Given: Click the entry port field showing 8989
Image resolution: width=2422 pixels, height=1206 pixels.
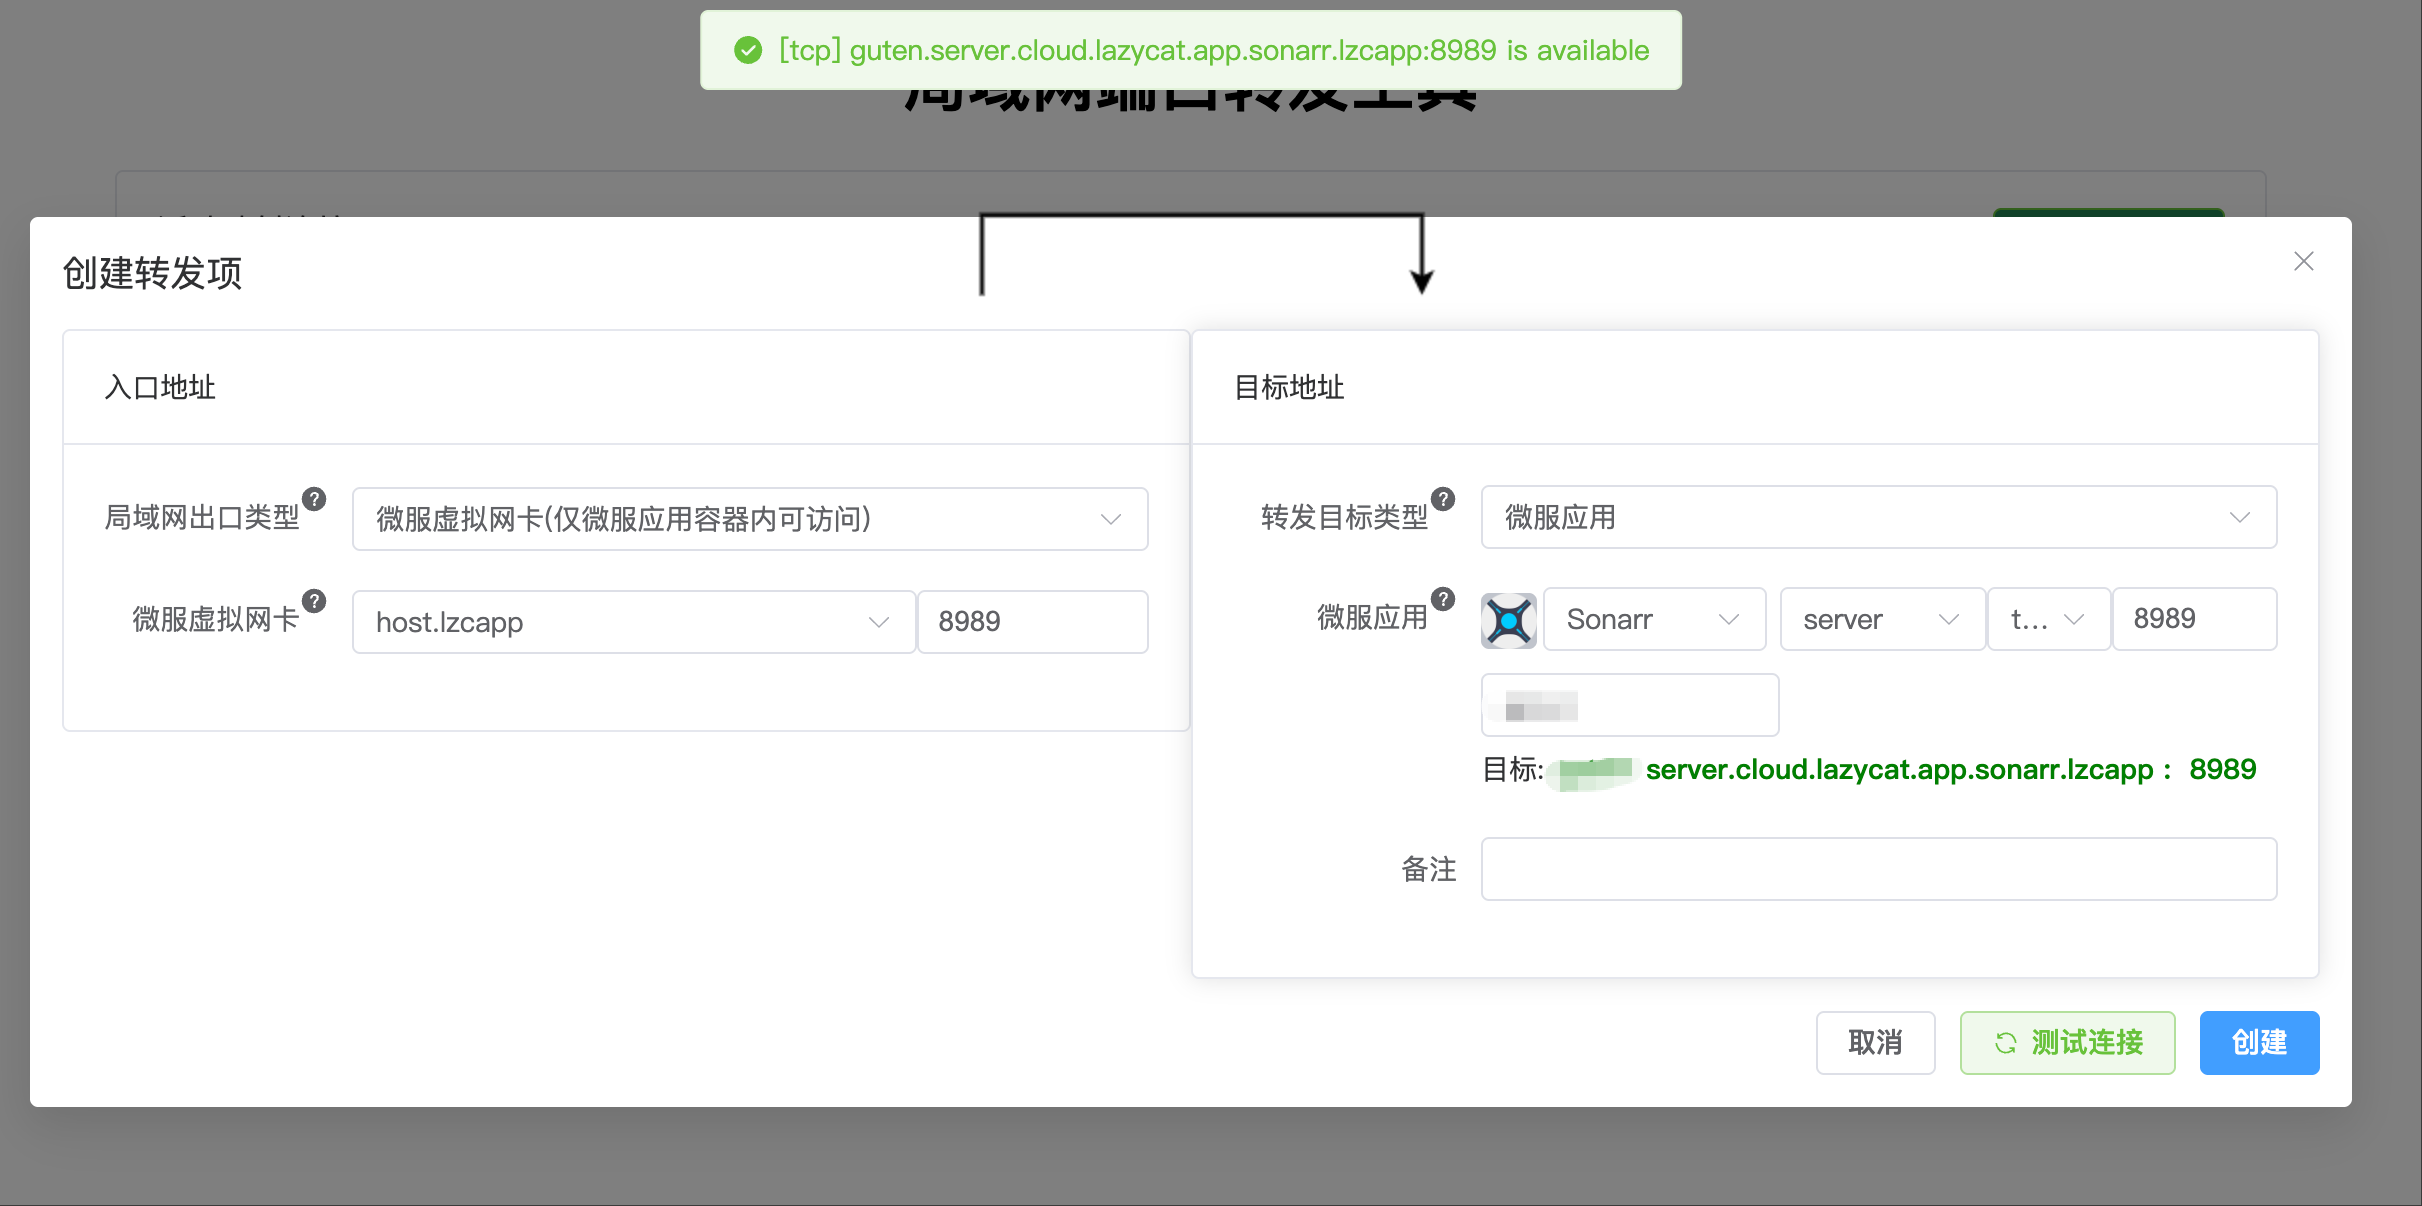Looking at the screenshot, I should pos(1033,622).
